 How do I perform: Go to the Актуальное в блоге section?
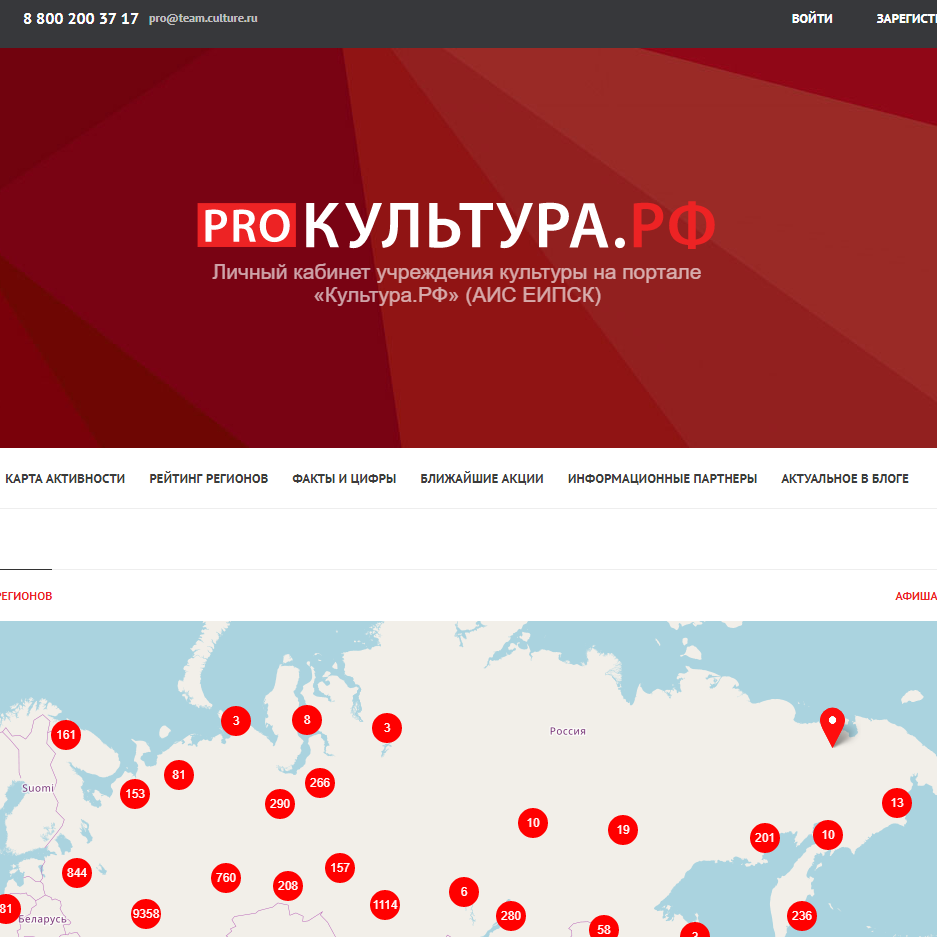[x=844, y=479]
